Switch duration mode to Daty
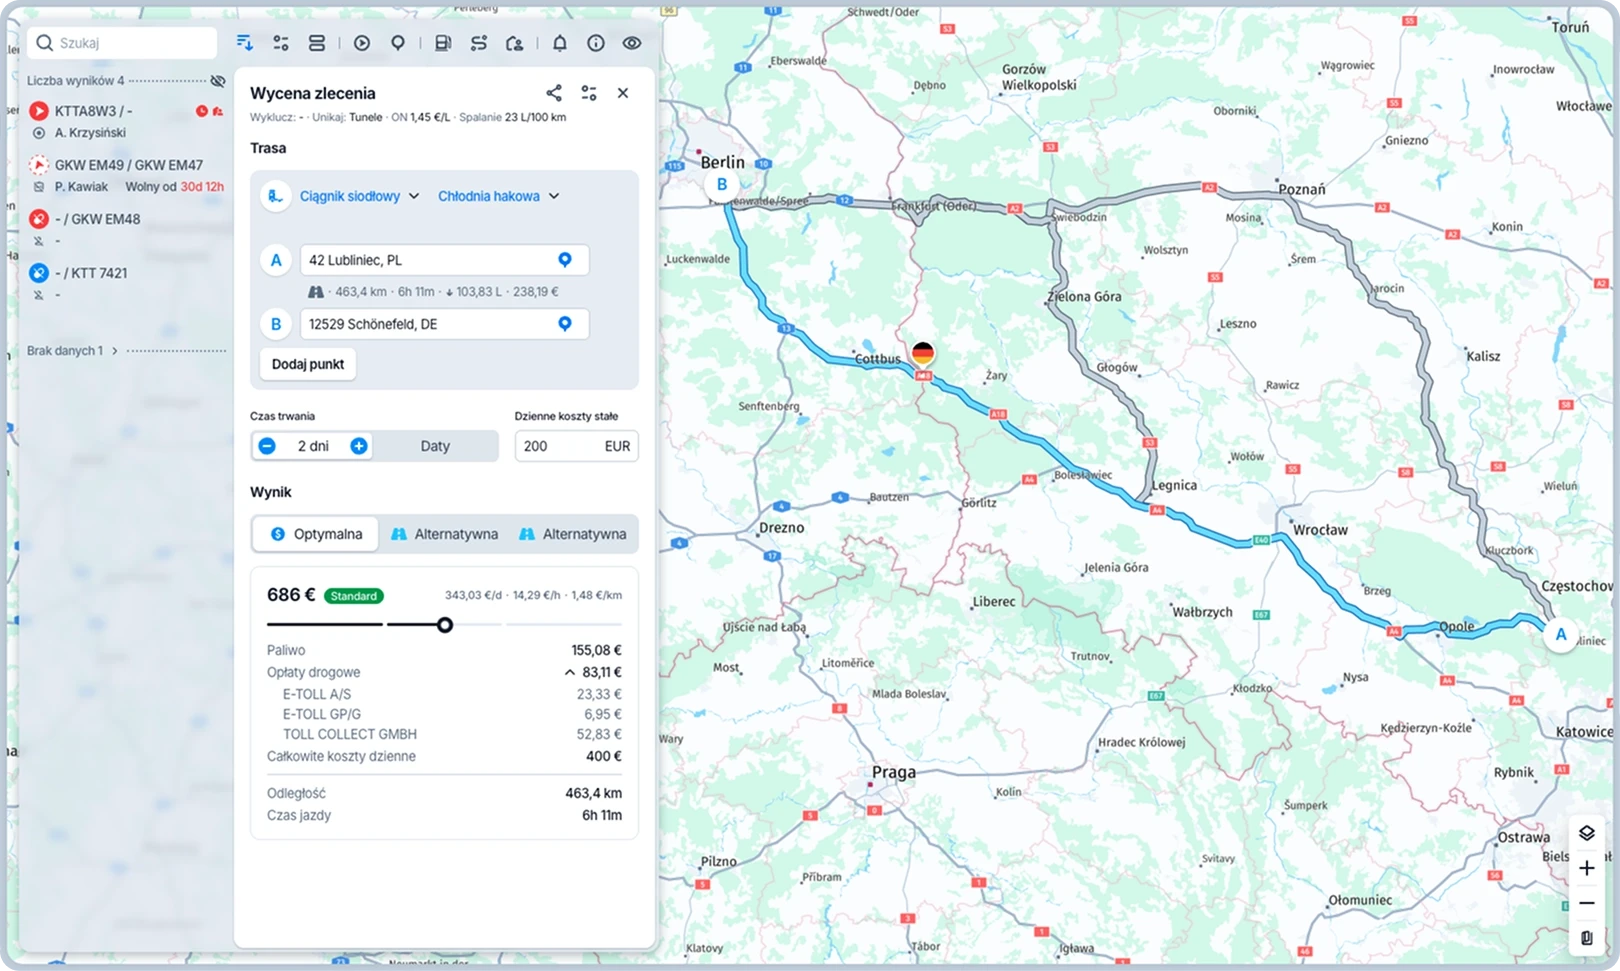This screenshot has height=971, width=1620. pyautogui.click(x=435, y=446)
